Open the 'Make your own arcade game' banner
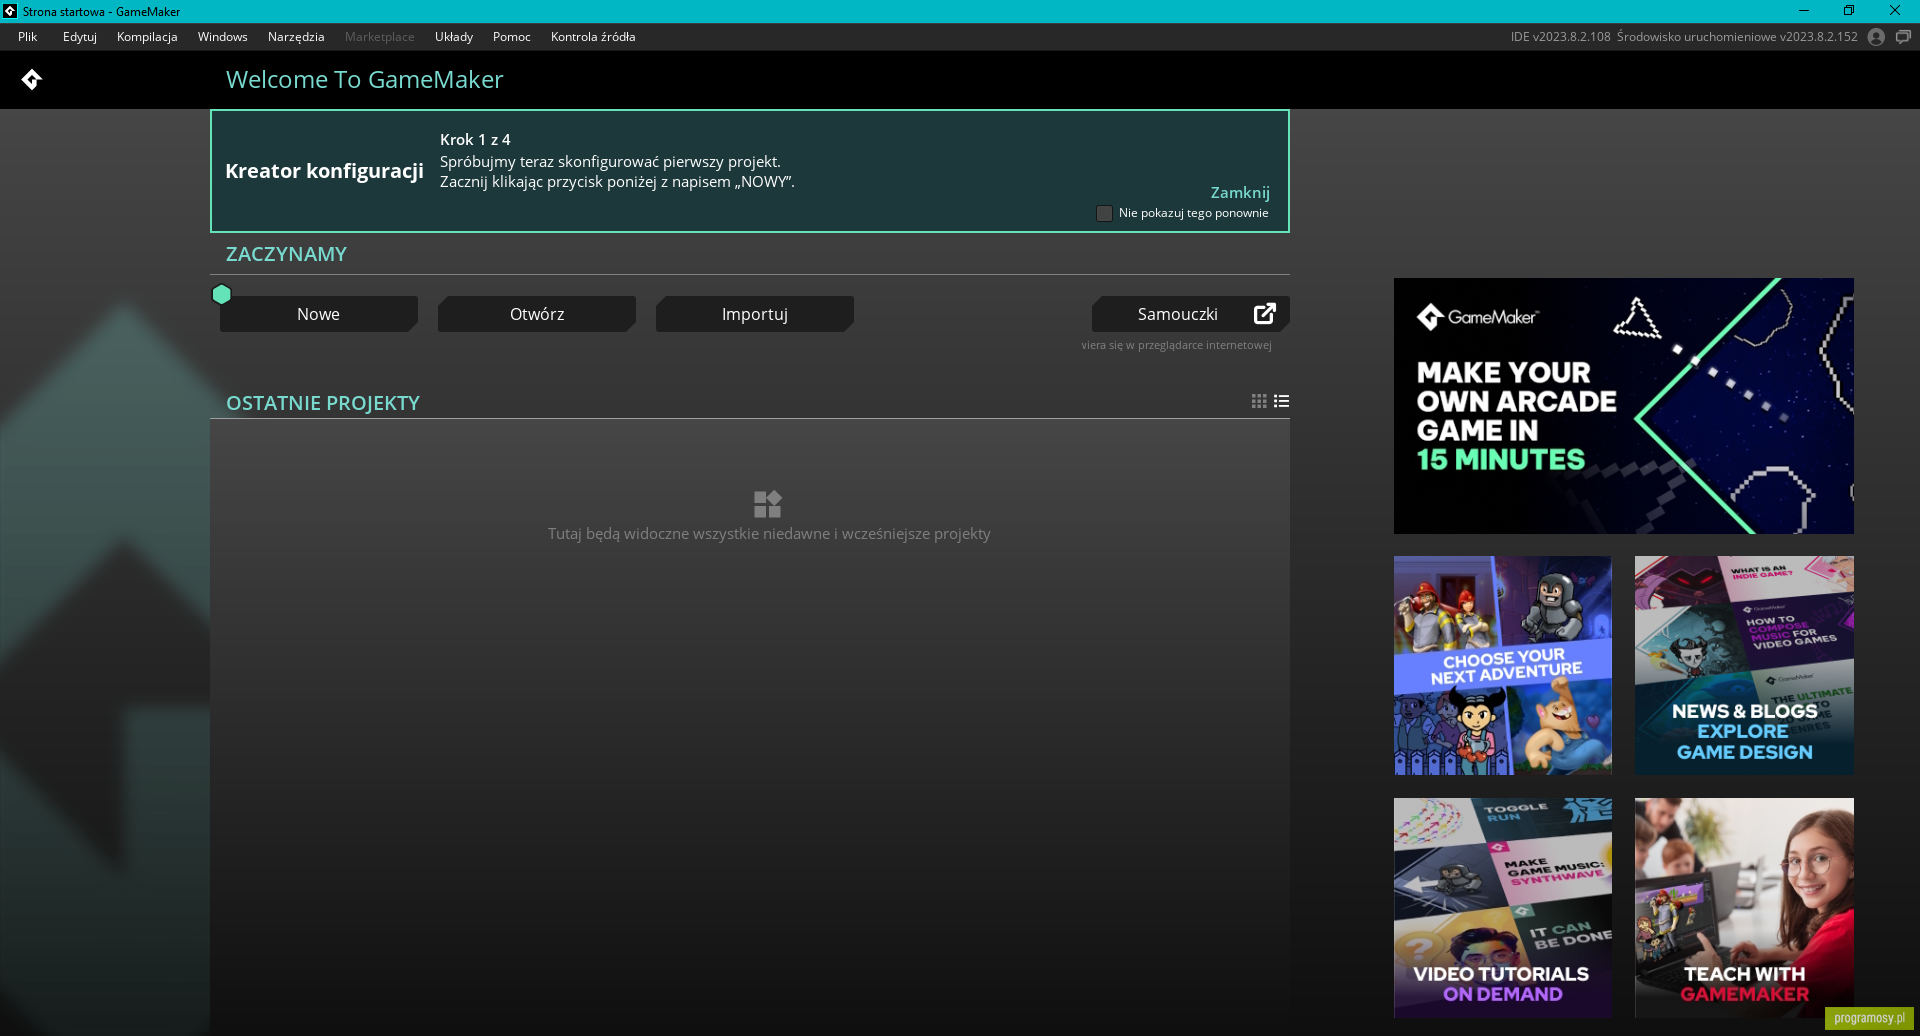Screen dimensions: 1920x1036 pos(1624,406)
